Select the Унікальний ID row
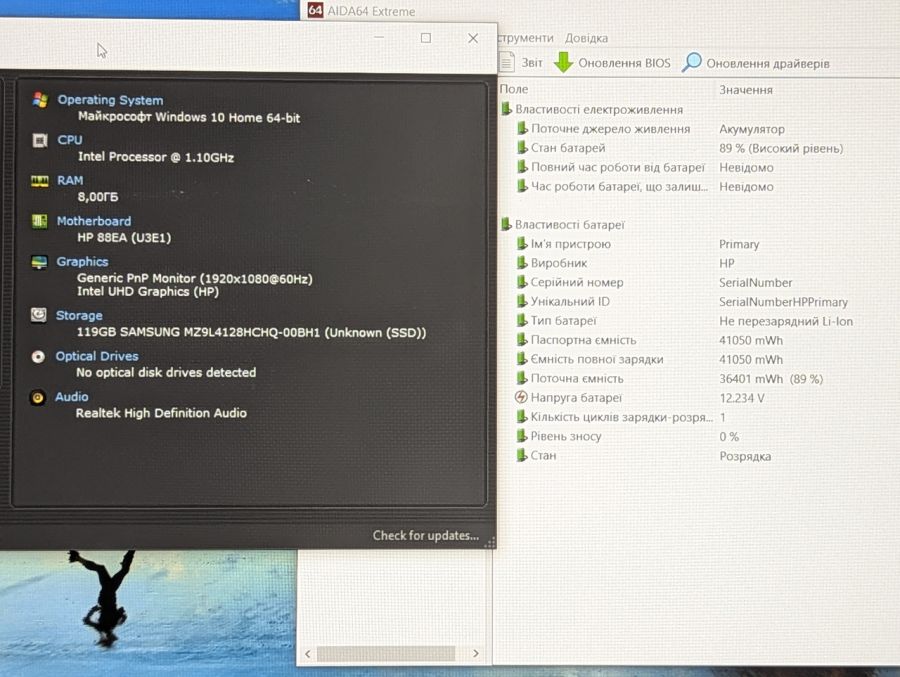The width and height of the screenshot is (900, 677). (682, 301)
